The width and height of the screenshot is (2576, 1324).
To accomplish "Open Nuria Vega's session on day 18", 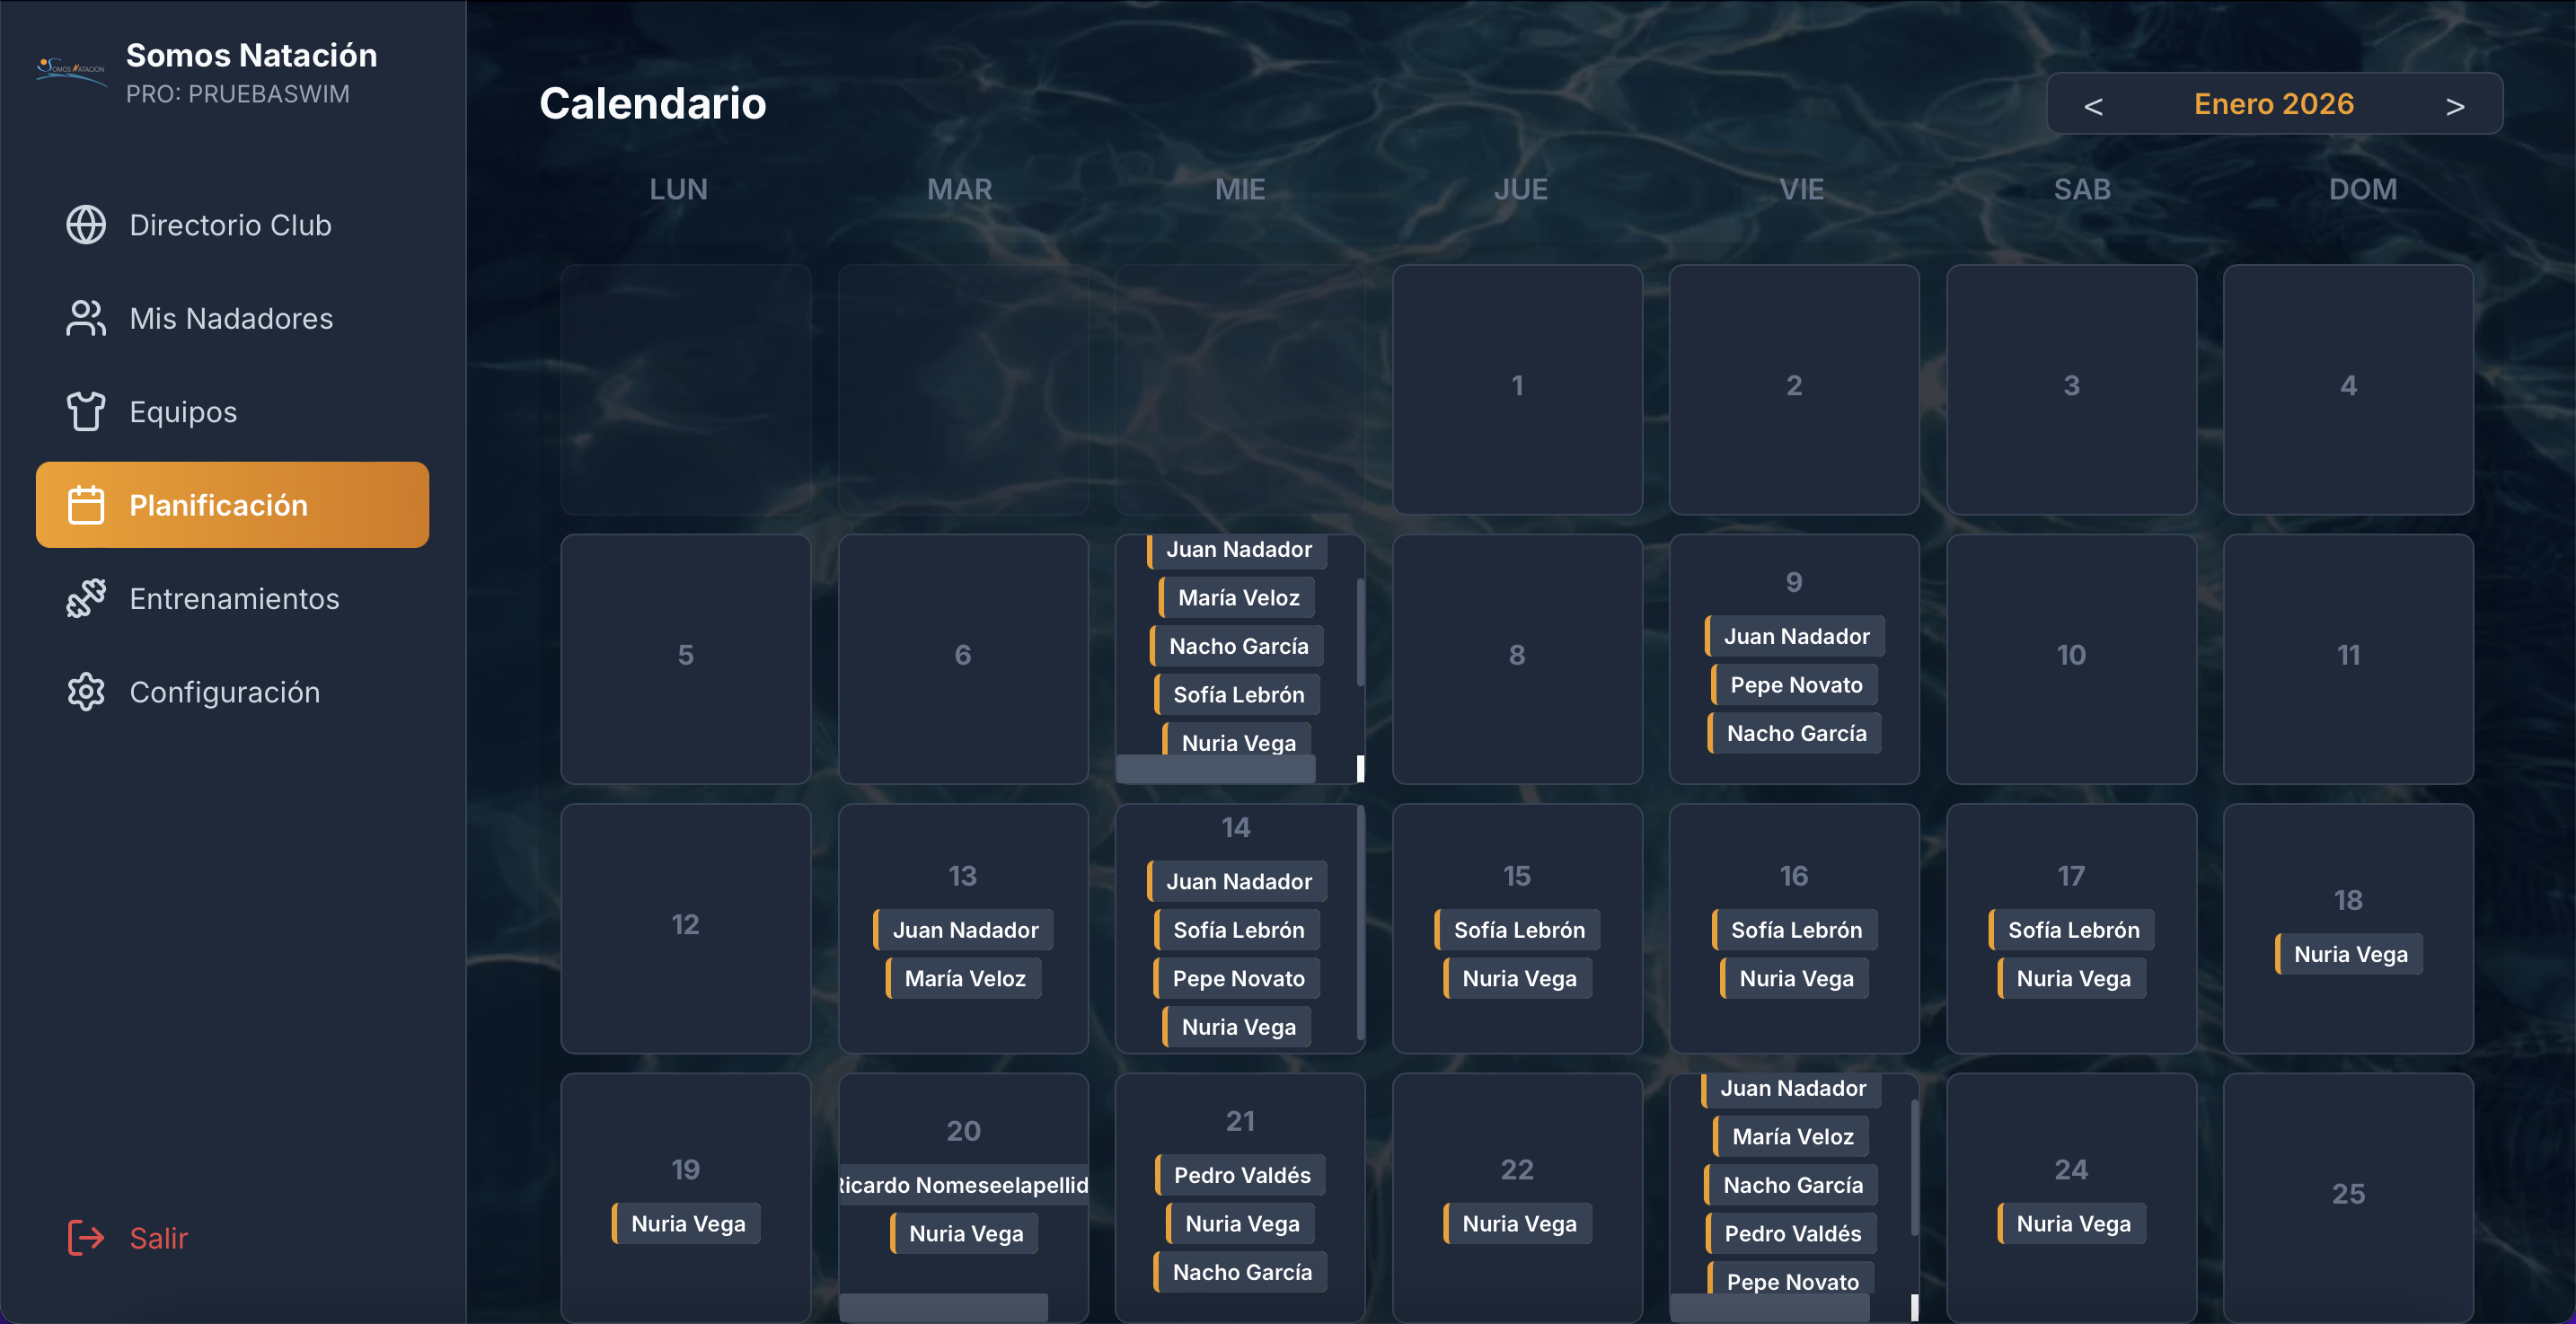I will [2349, 953].
